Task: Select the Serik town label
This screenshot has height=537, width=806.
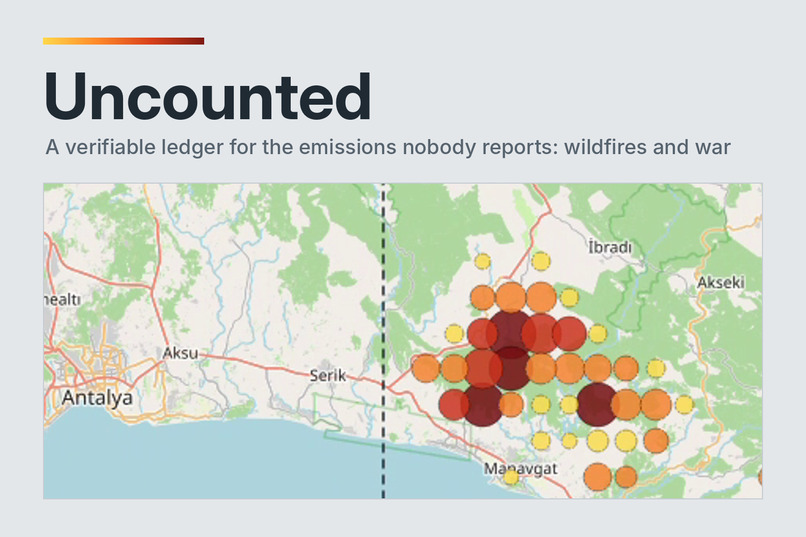Action: pyautogui.click(x=327, y=376)
